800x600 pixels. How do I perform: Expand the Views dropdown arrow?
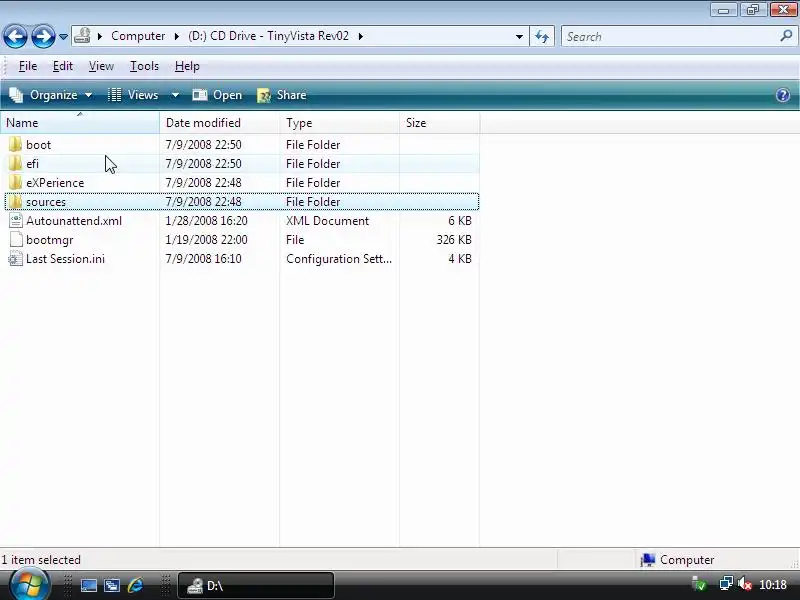[175, 95]
